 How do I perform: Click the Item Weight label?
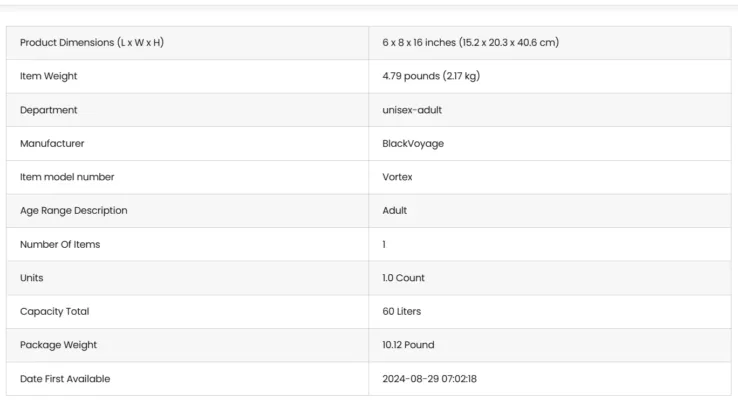pyautogui.click(x=49, y=76)
